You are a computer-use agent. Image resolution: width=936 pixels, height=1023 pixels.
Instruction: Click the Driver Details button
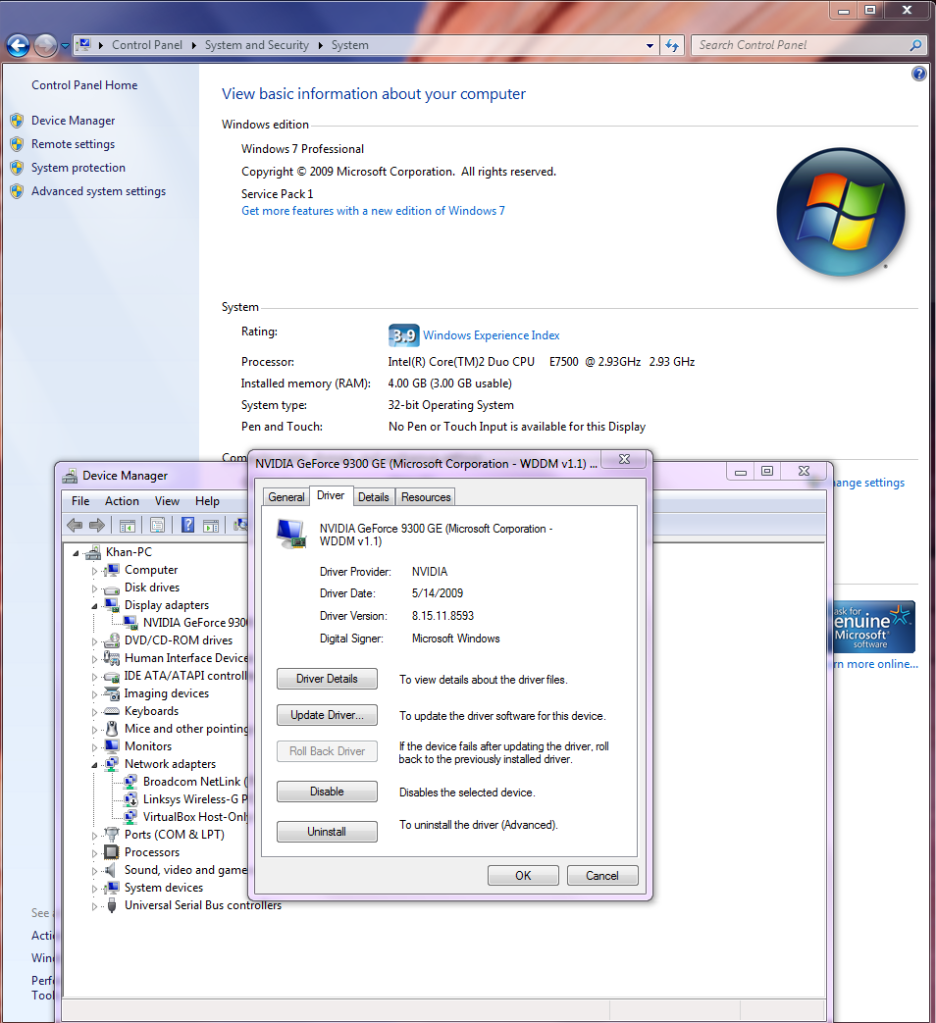tap(327, 679)
